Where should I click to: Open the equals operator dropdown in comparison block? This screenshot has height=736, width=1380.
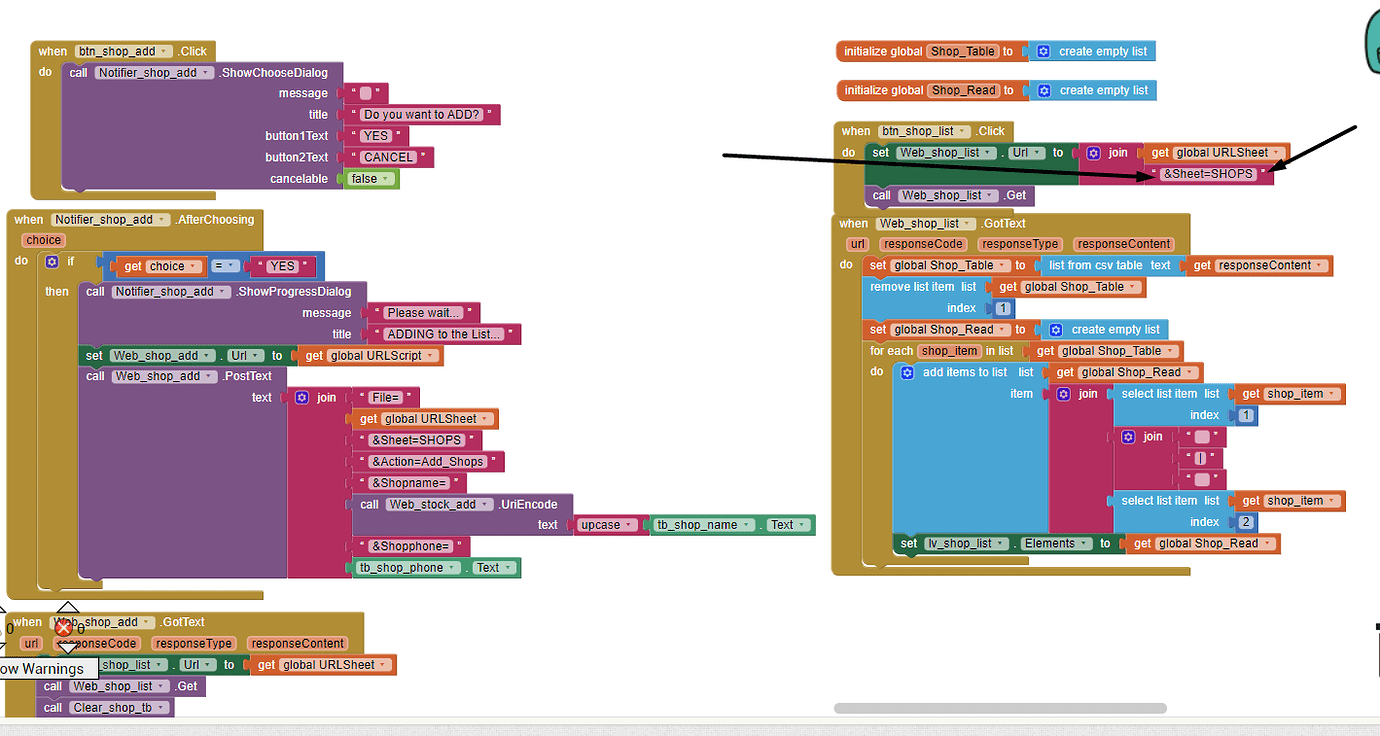point(227,267)
